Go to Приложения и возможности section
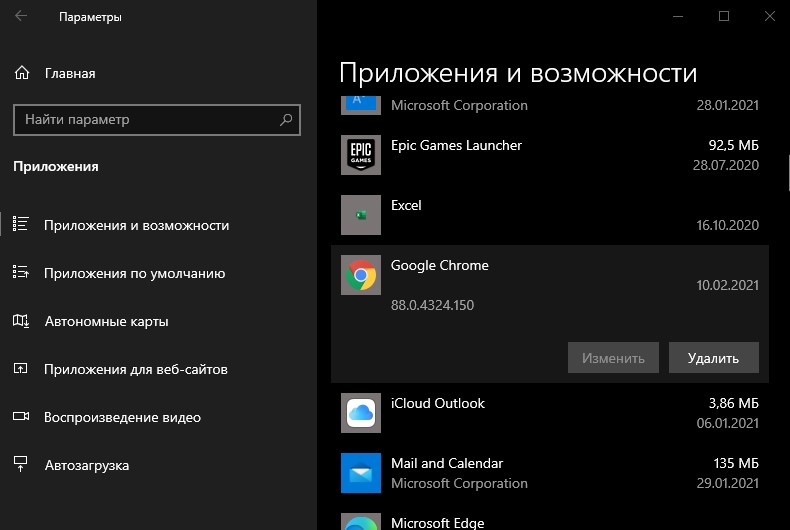790x530 pixels. coord(137,225)
